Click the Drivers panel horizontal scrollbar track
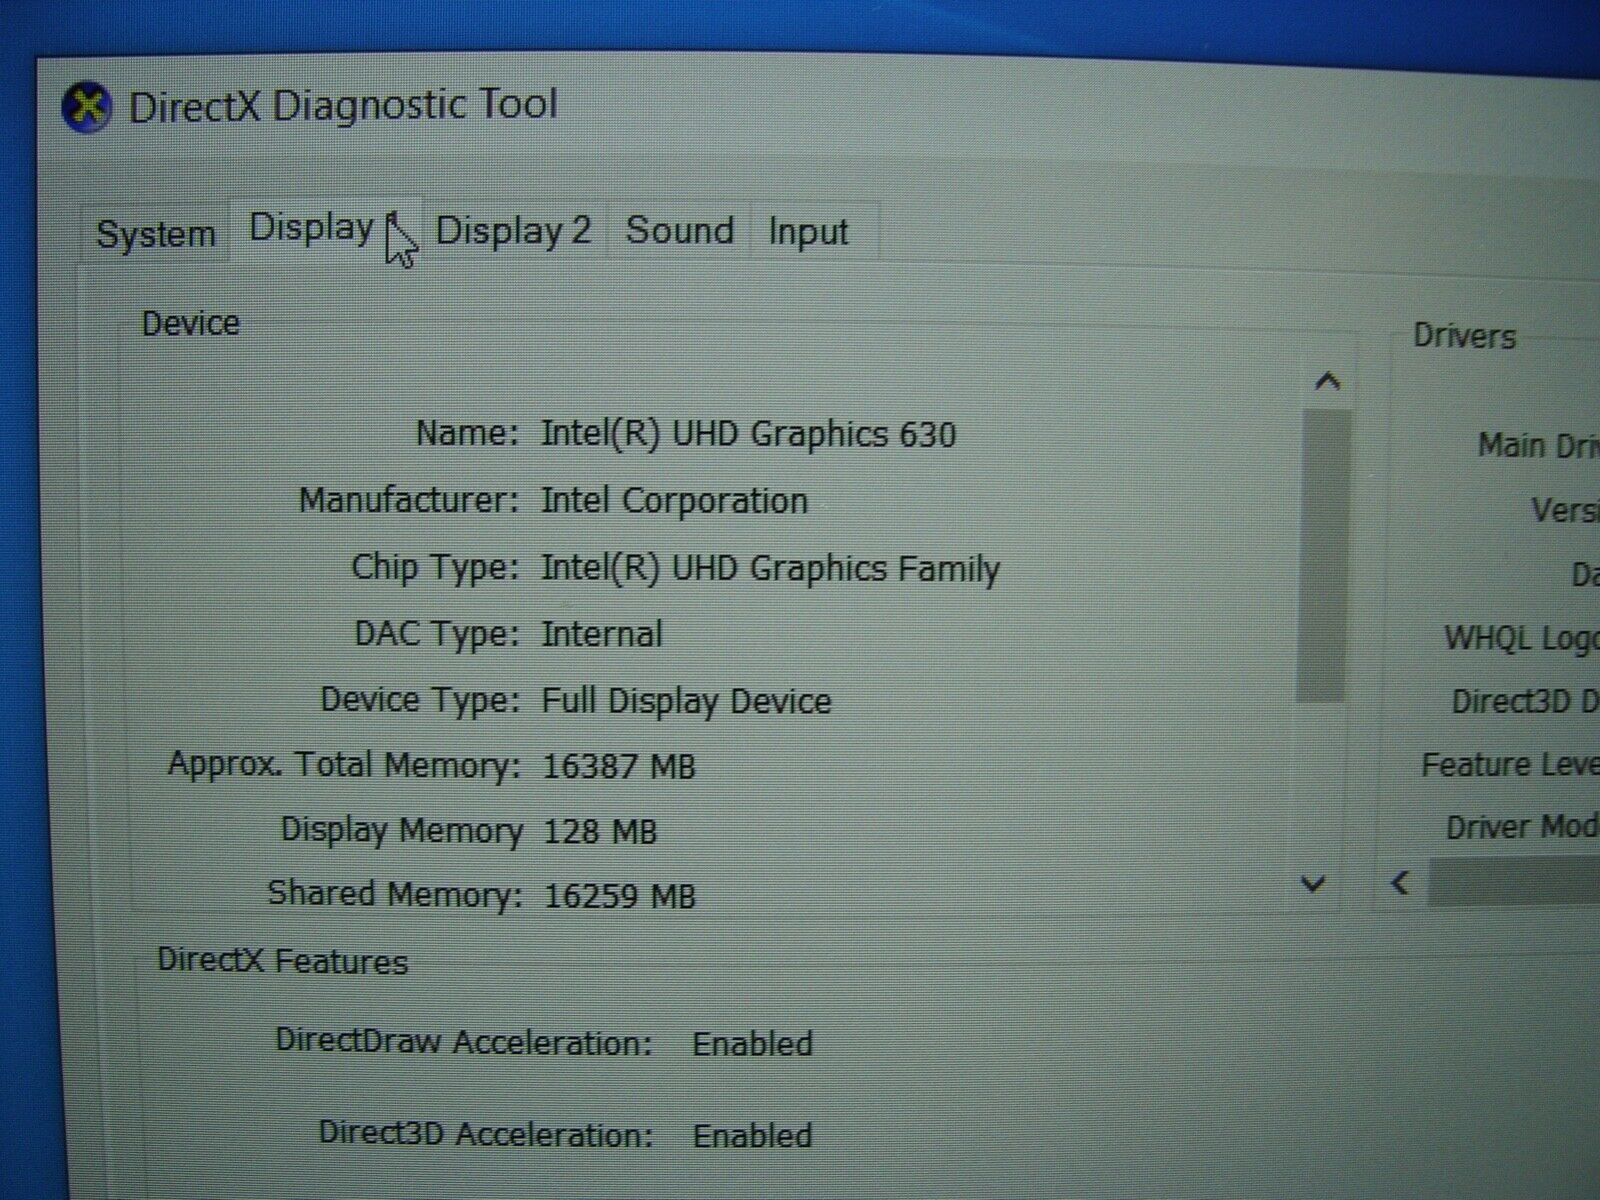Image resolution: width=1600 pixels, height=1200 pixels. pyautogui.click(x=1512, y=883)
